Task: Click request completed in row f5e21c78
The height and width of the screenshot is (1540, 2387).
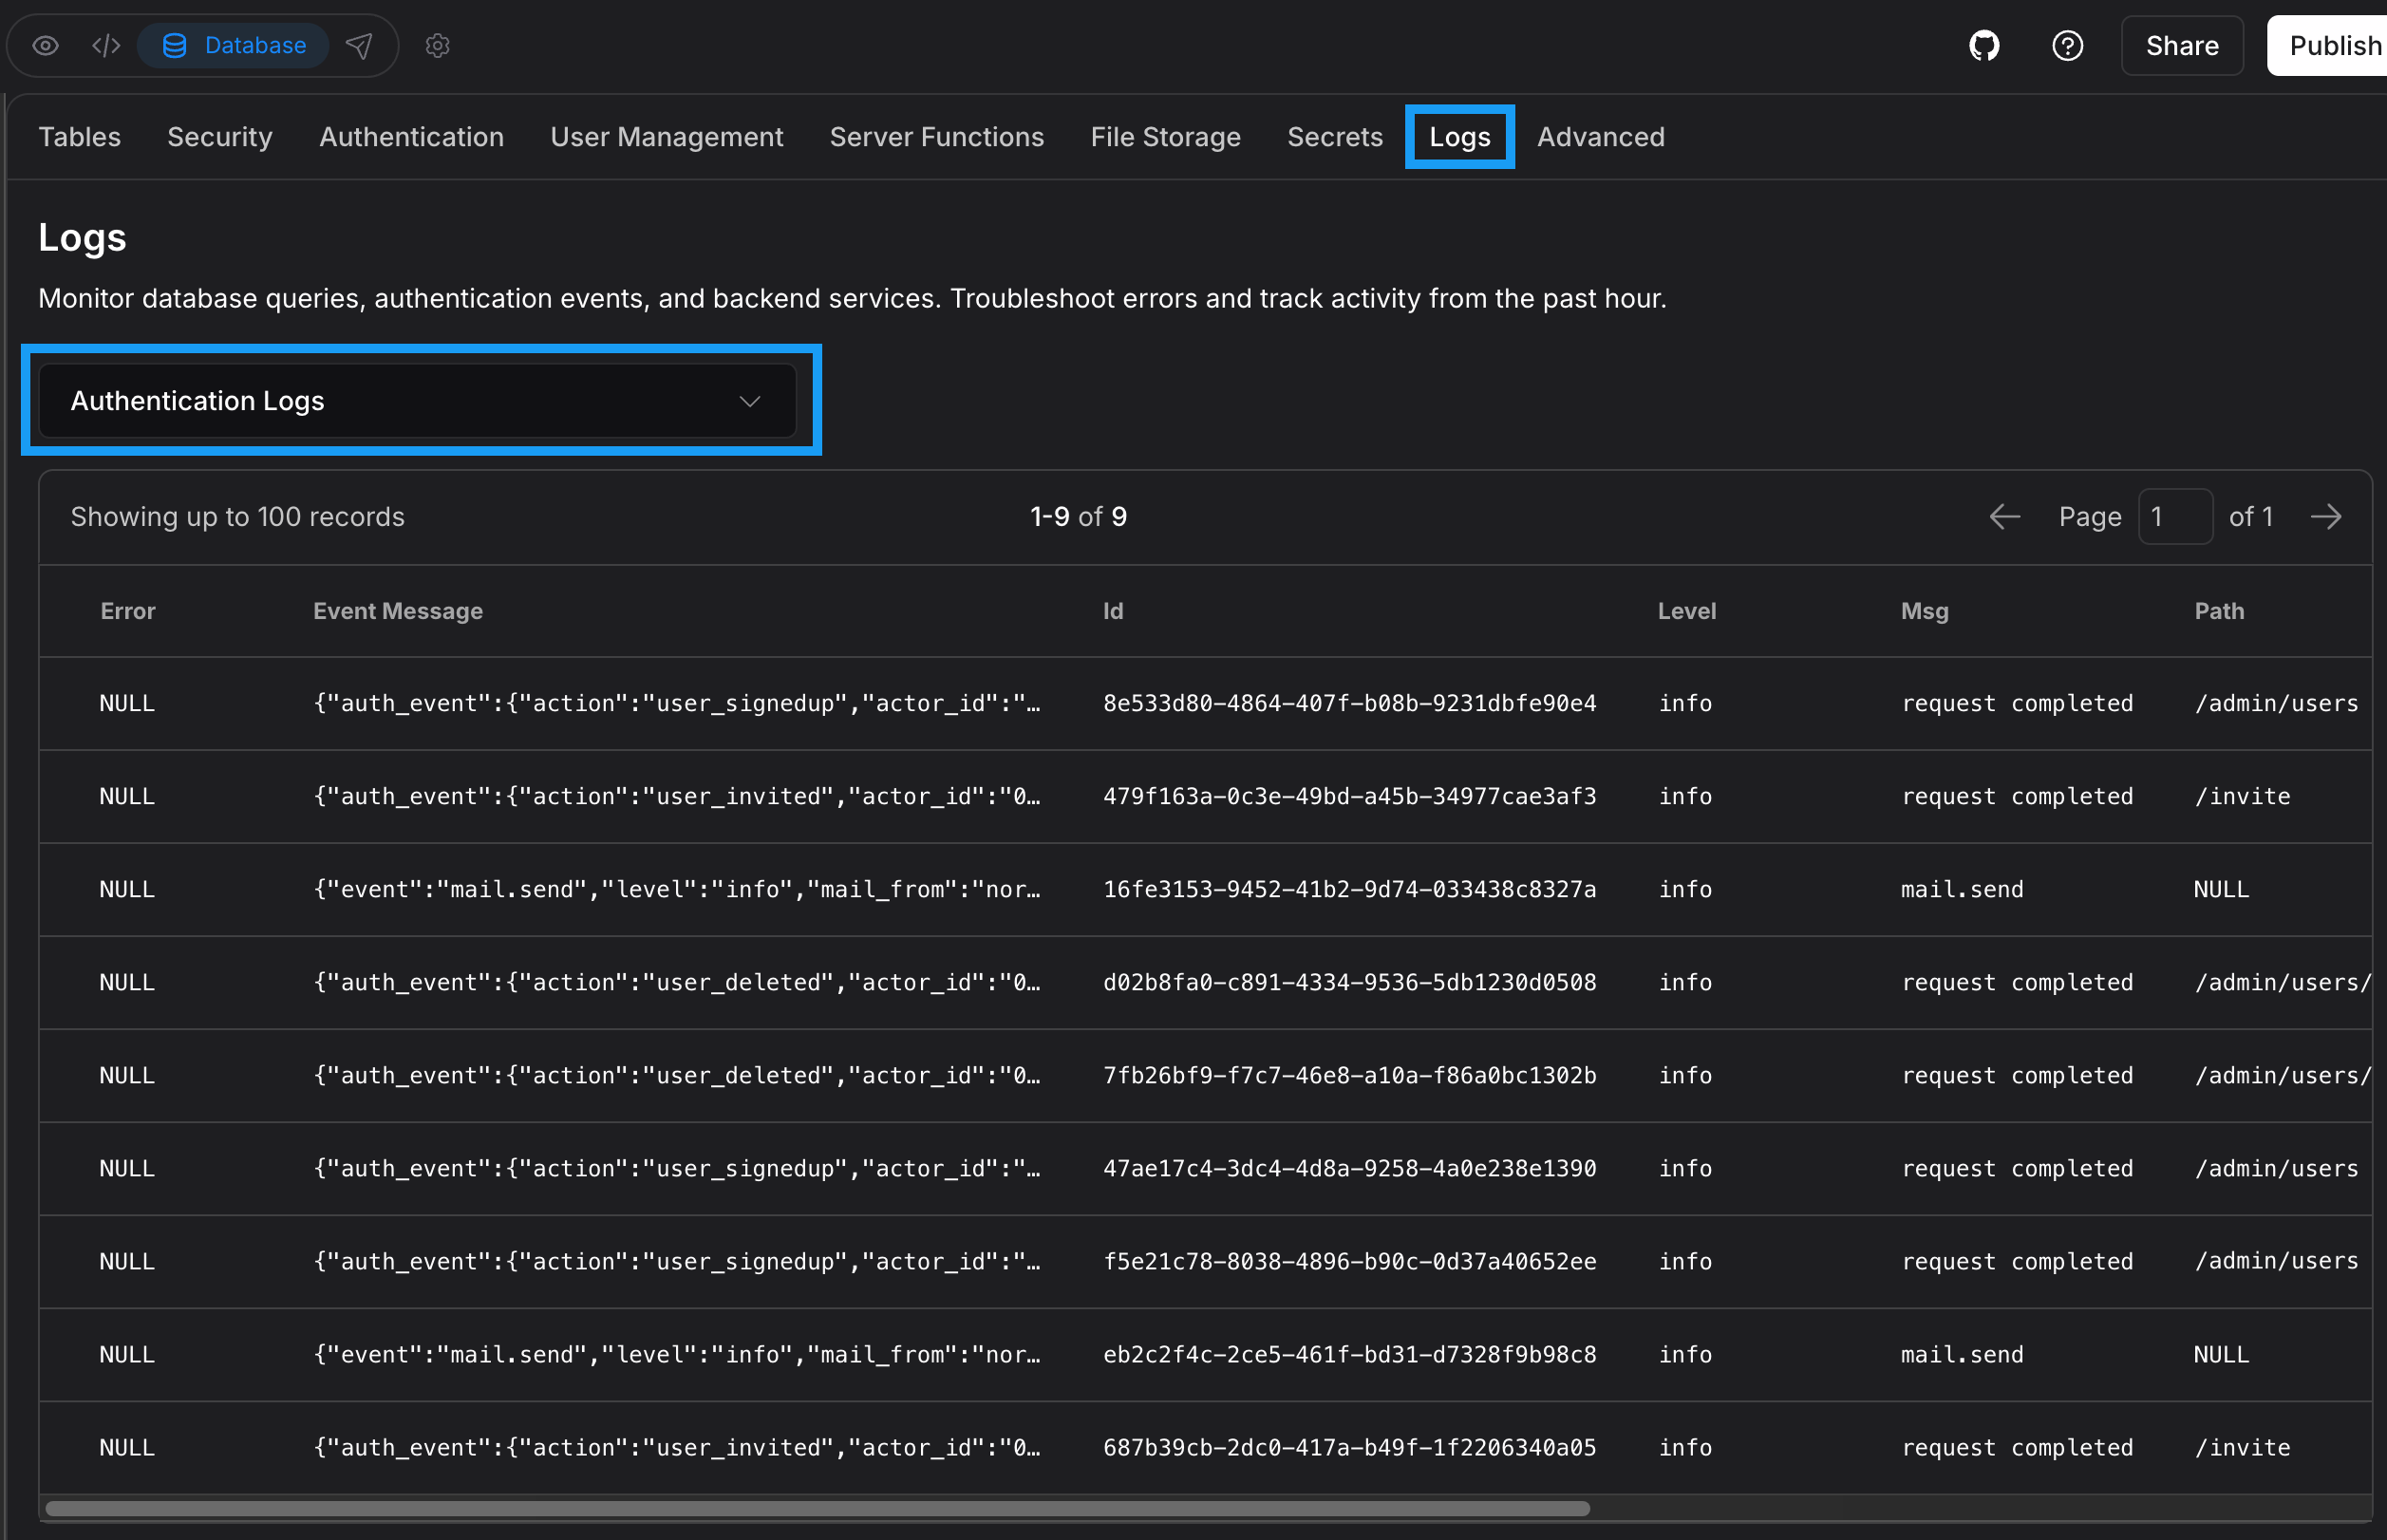Action: pos(2017,1262)
